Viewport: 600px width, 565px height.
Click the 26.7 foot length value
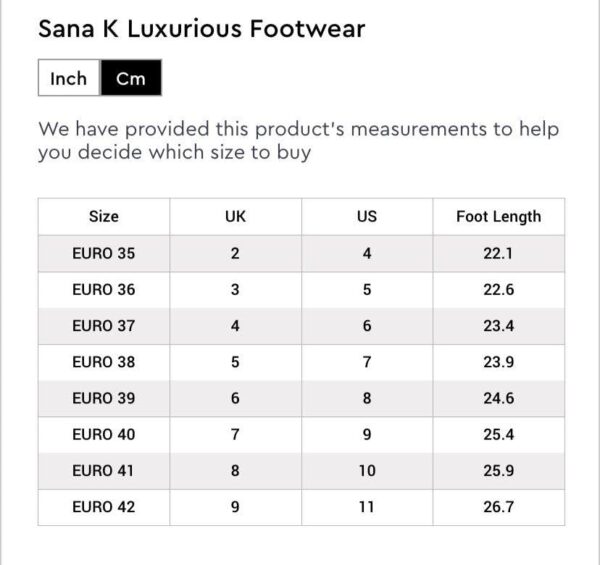tap(498, 507)
